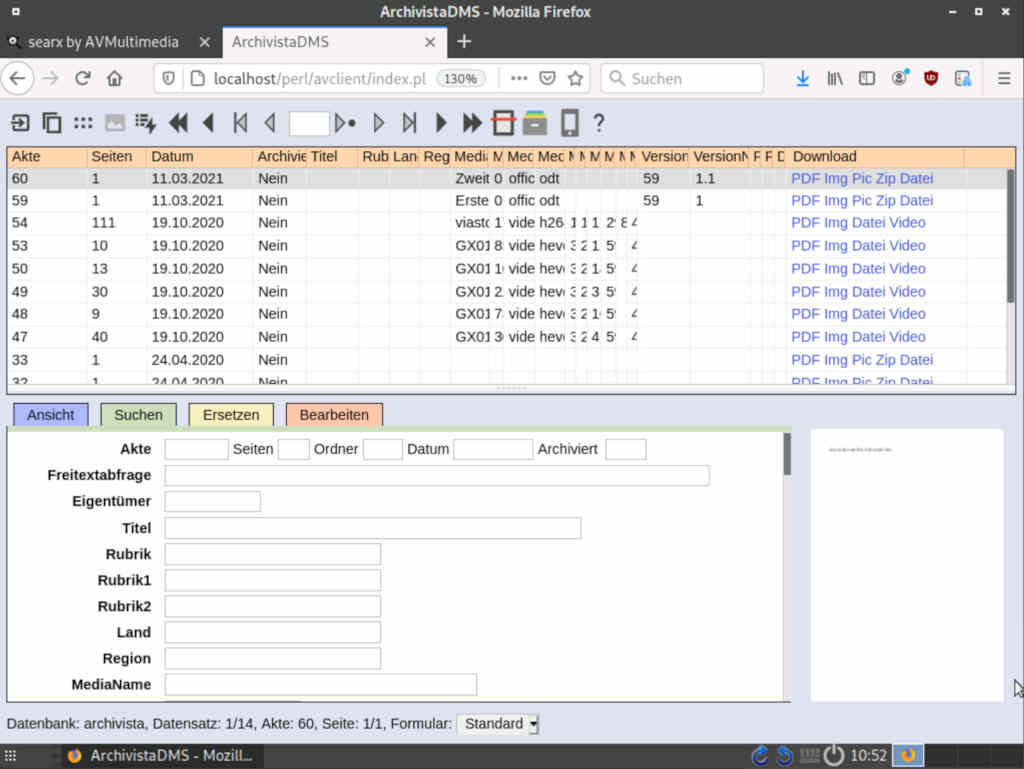Click the greyed image view icon

[115, 123]
